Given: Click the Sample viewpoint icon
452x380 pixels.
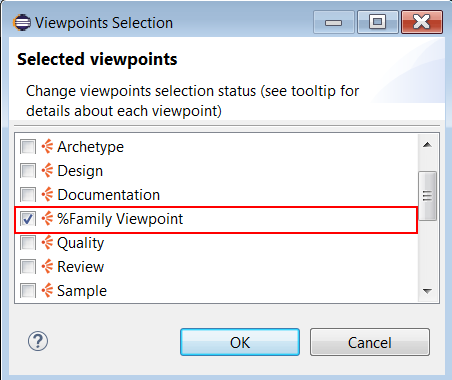Looking at the screenshot, I should (x=47, y=291).
